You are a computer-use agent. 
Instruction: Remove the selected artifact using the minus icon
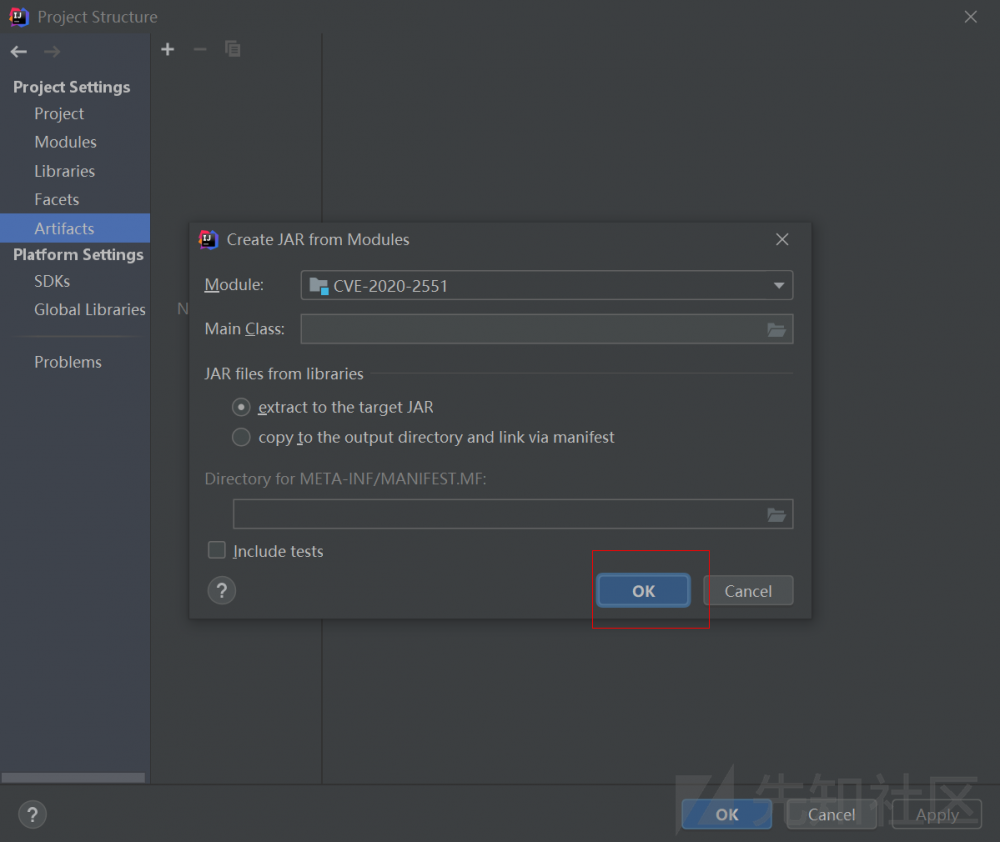199,49
